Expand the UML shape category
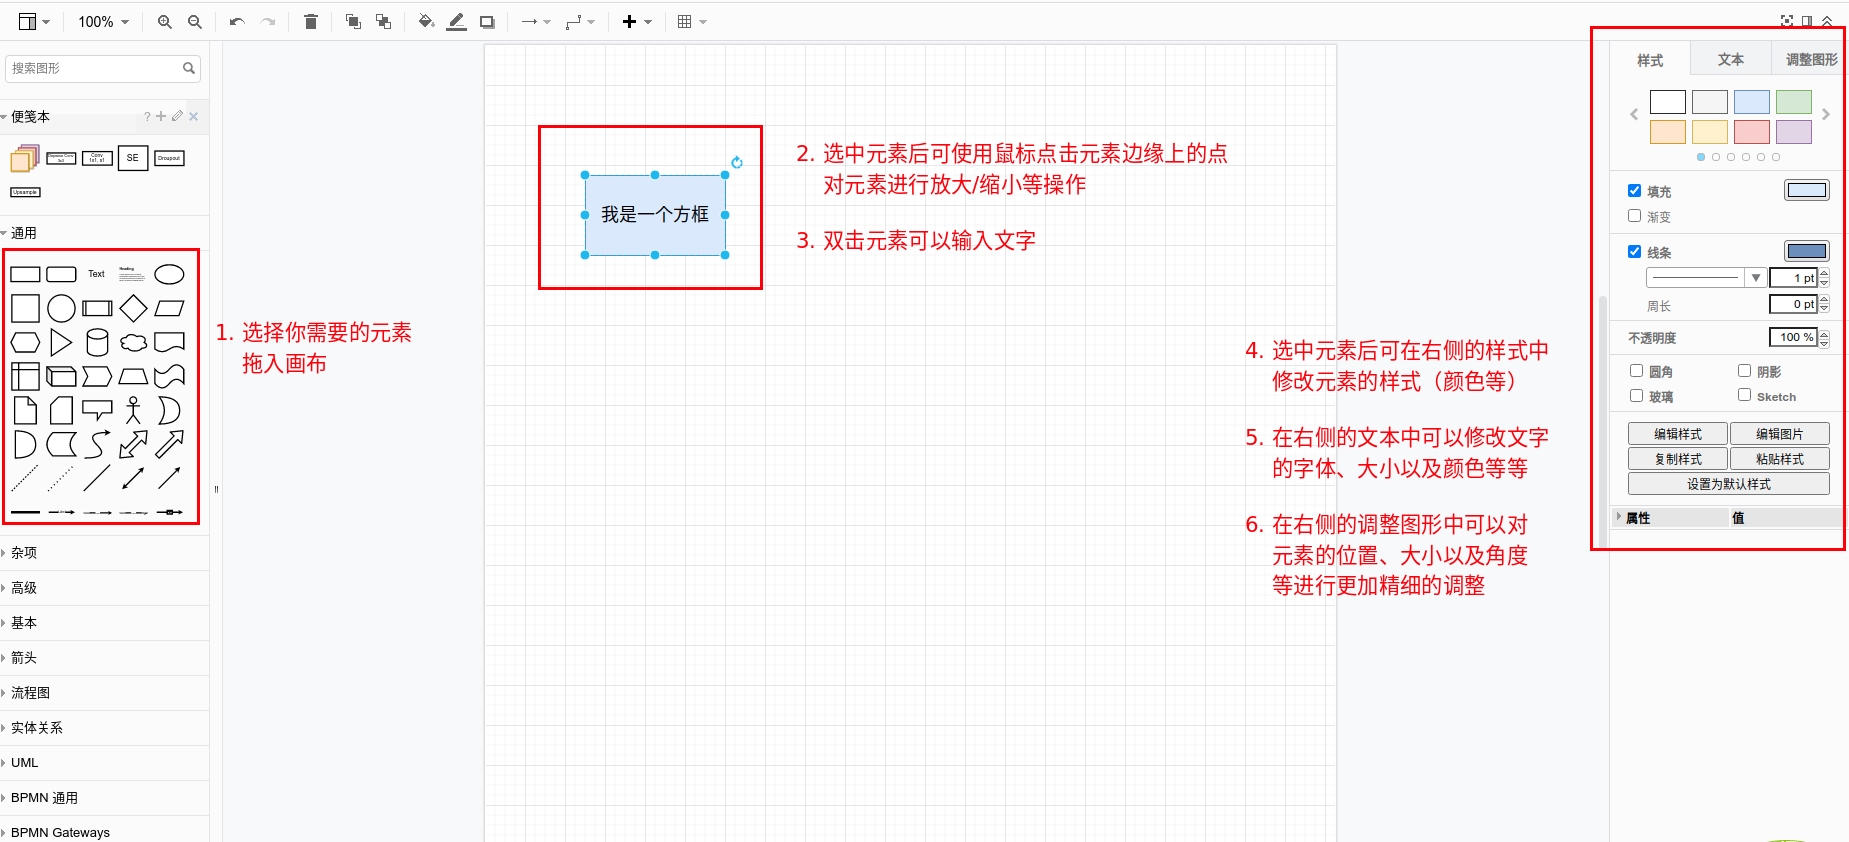The width and height of the screenshot is (1849, 842). tap(104, 763)
